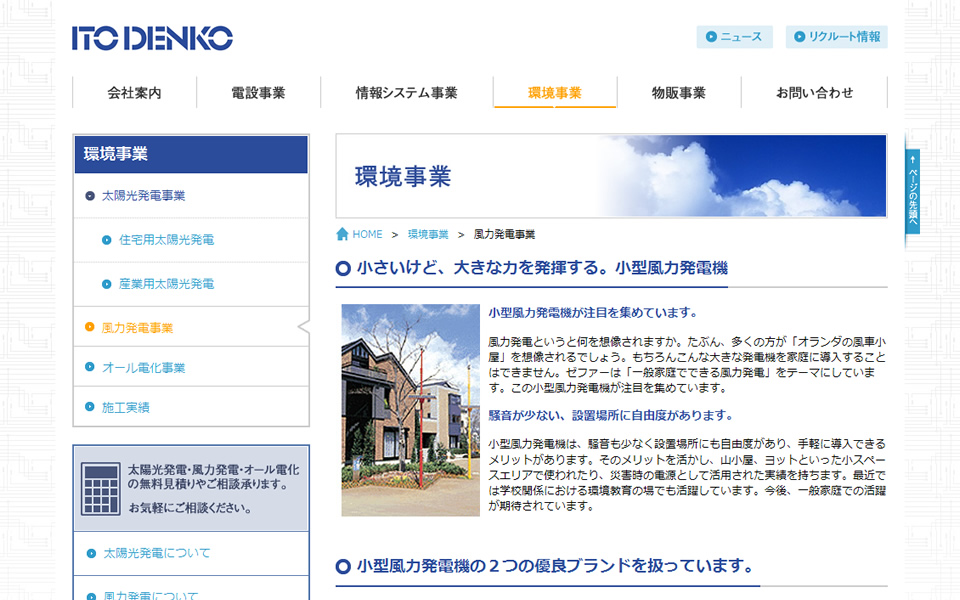Image resolution: width=960 pixels, height=600 pixels.
Task: Click arrow icon on ニュース button
Action: click(x=711, y=37)
